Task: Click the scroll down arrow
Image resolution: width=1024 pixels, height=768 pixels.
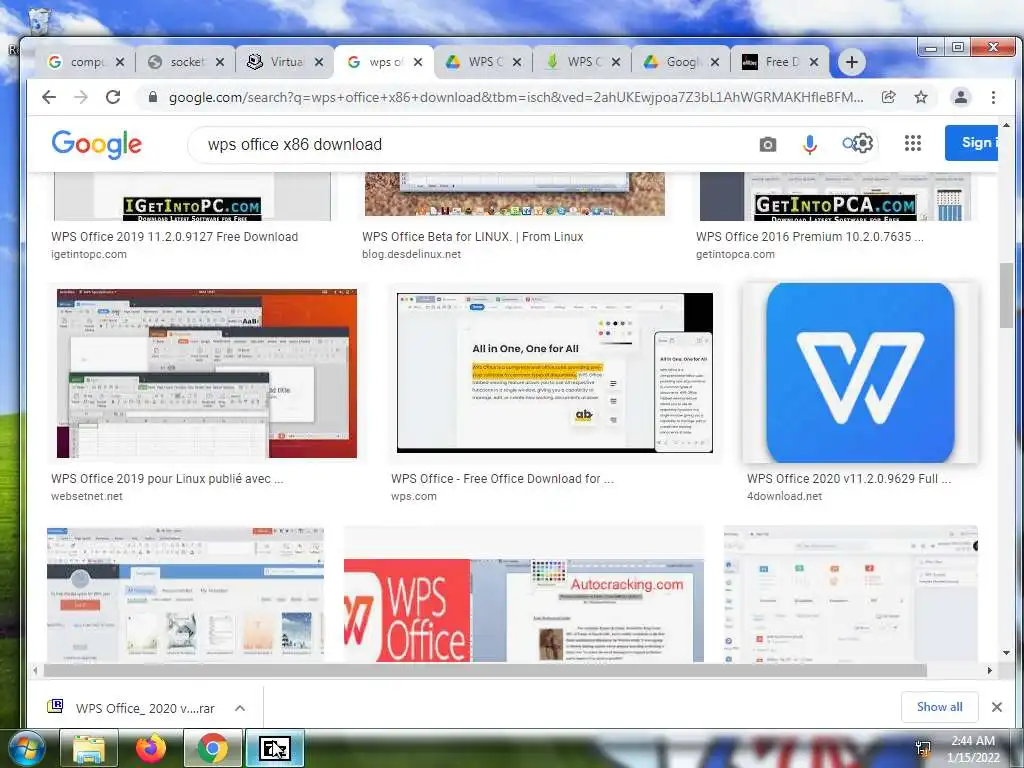Action: click(1006, 652)
